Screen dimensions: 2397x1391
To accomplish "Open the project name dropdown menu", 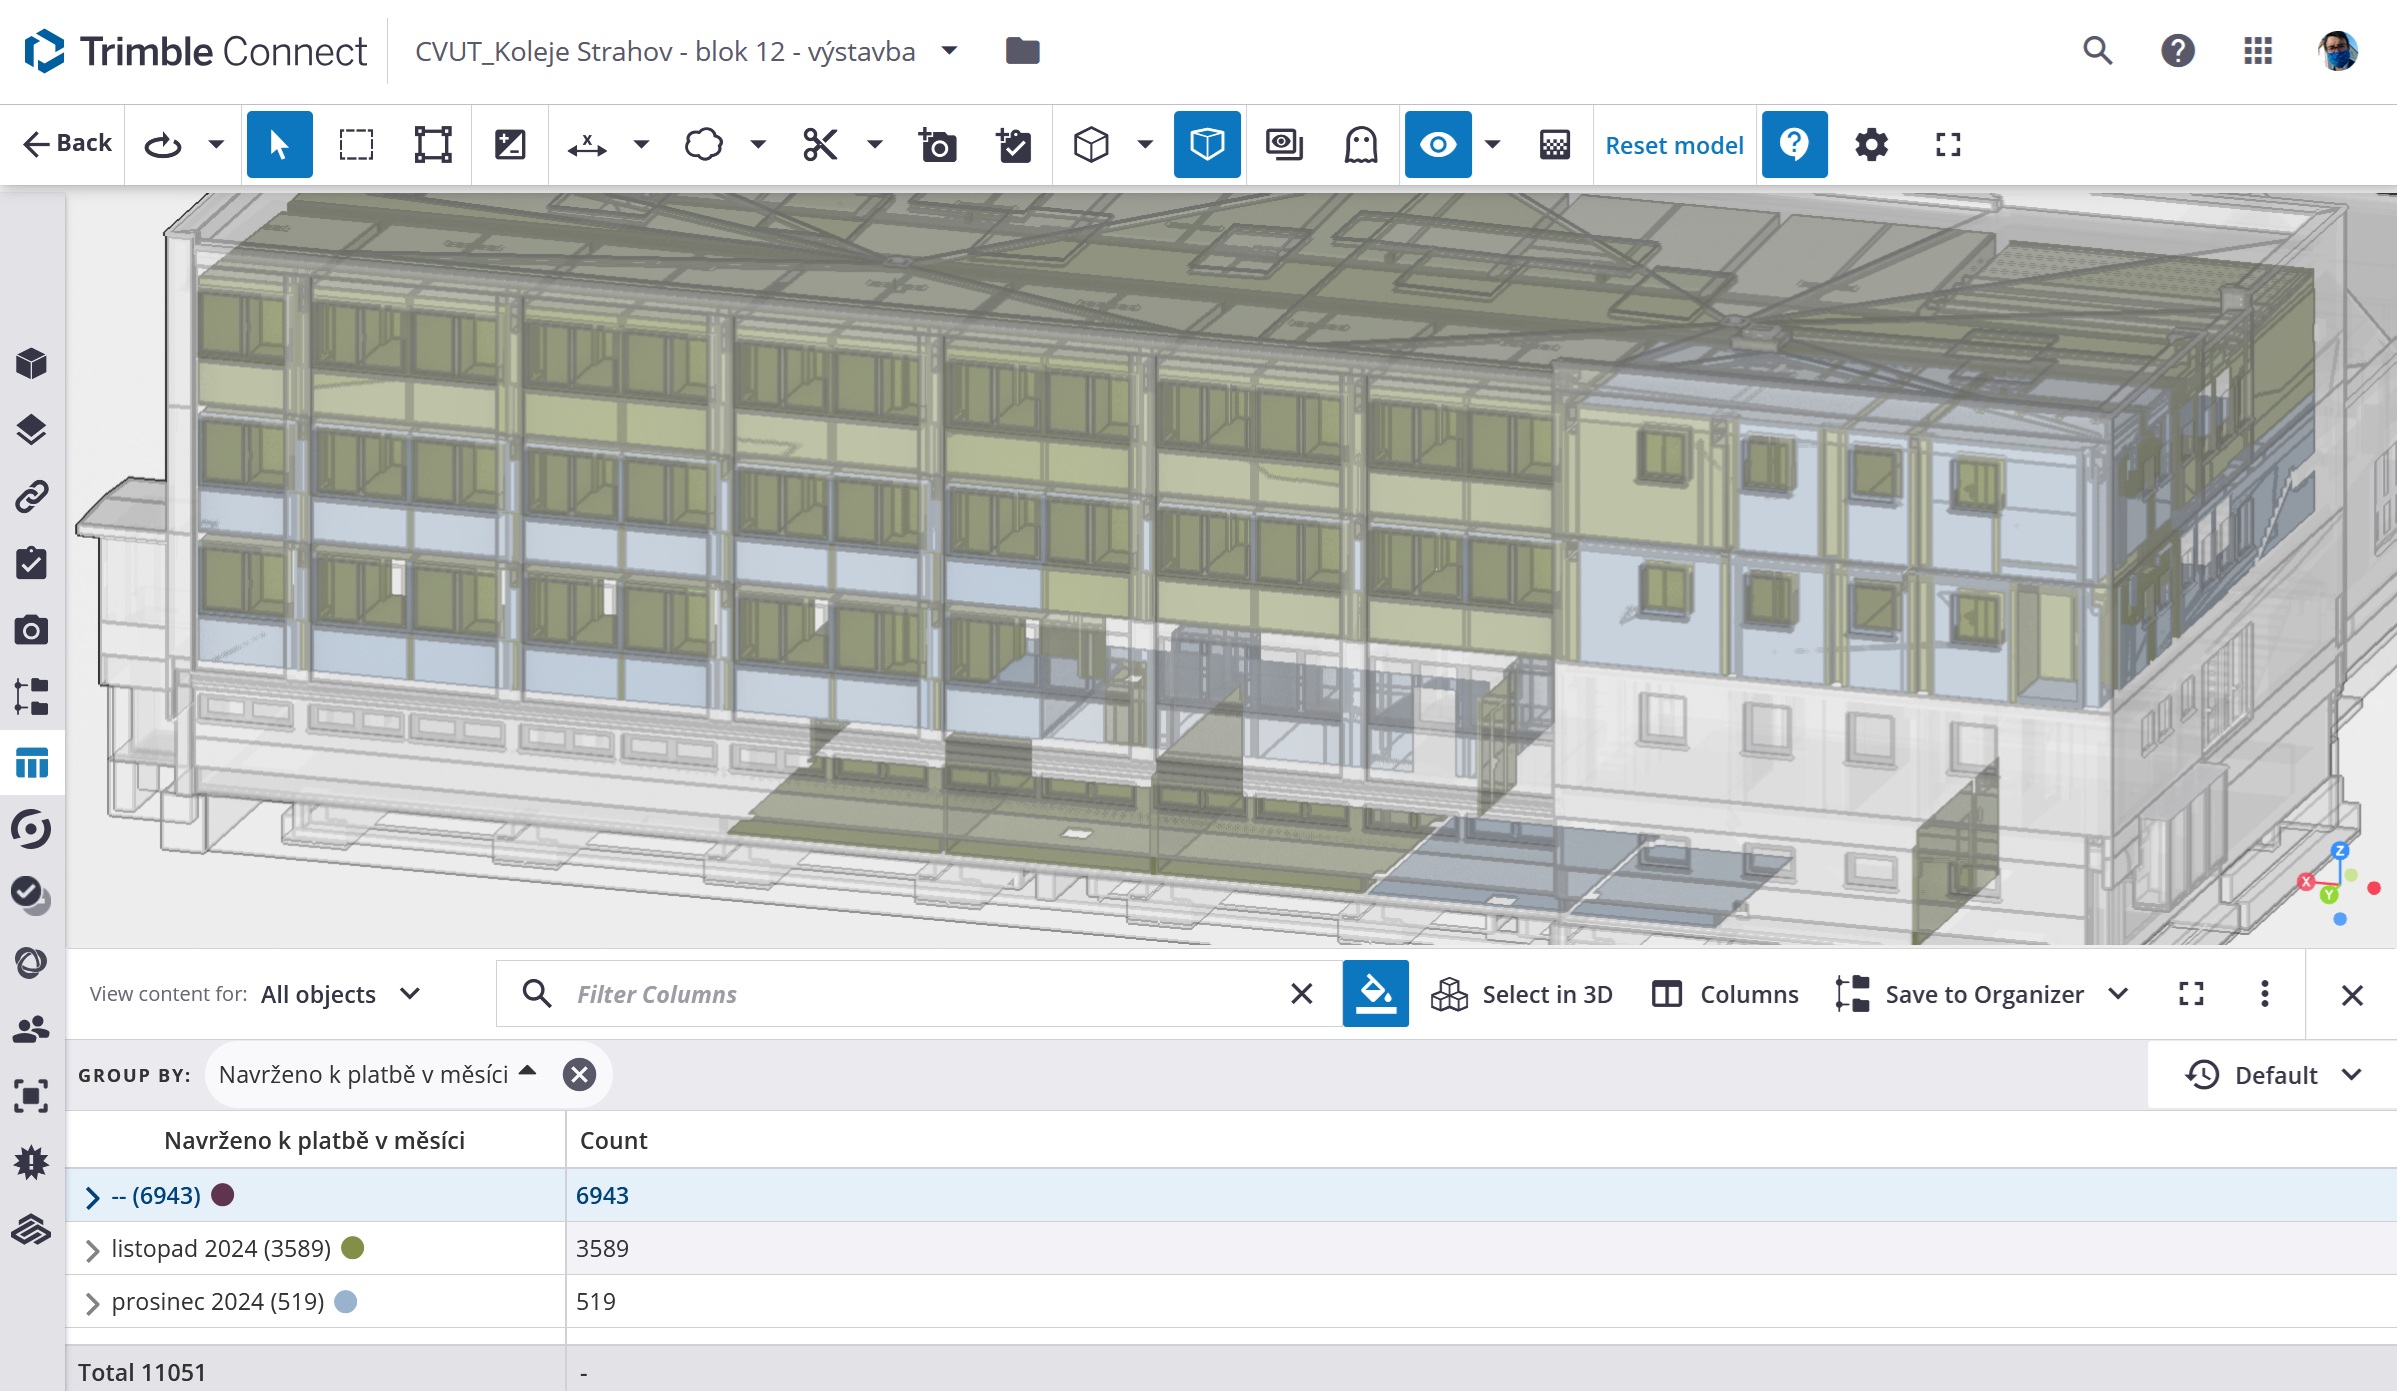I will (x=950, y=51).
